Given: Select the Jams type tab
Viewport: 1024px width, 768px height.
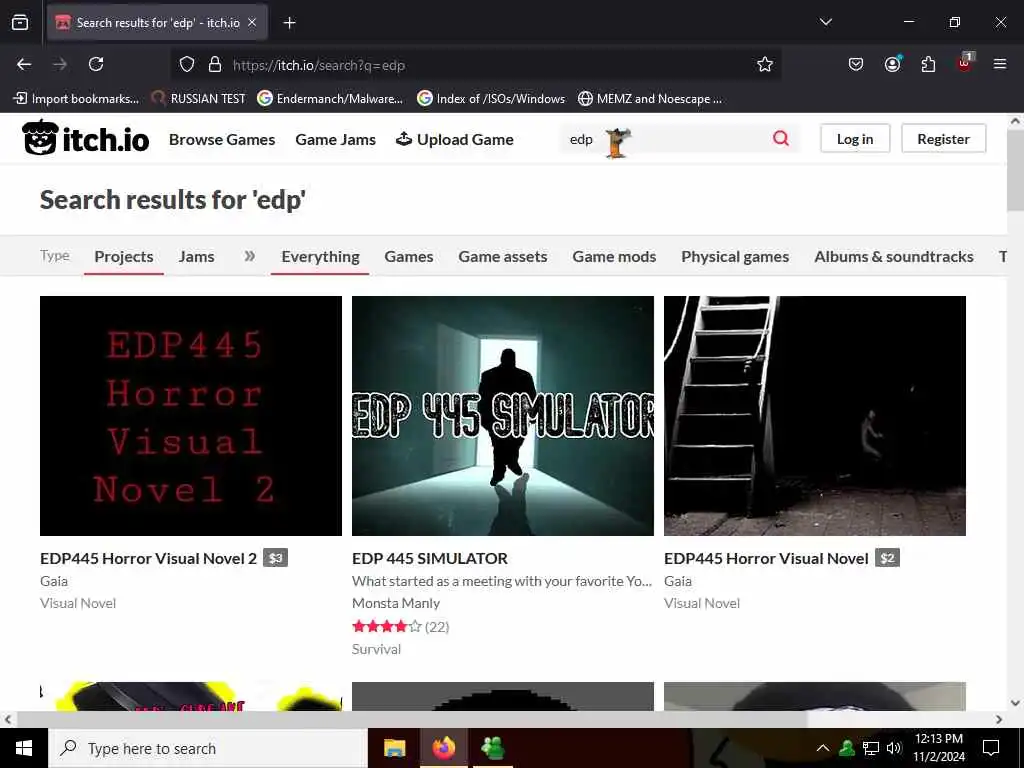Looking at the screenshot, I should pos(197,257).
